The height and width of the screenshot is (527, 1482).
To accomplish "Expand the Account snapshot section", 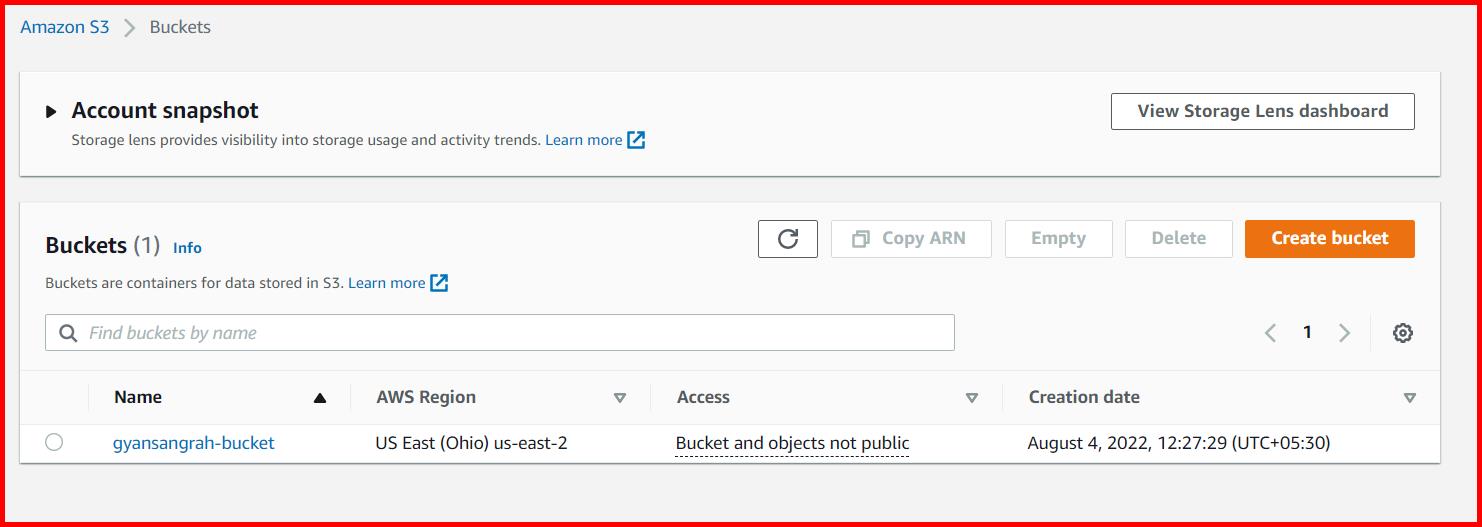I will pos(51,112).
